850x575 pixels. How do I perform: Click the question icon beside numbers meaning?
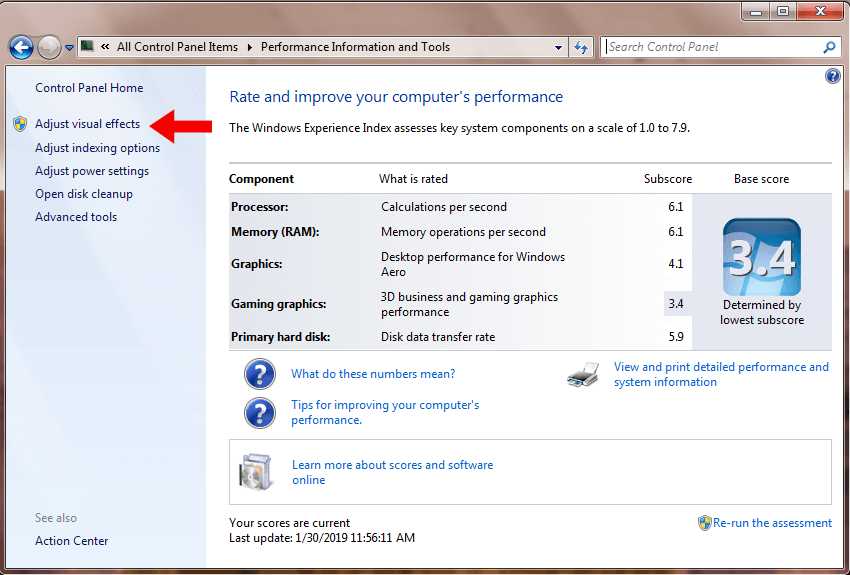[x=260, y=374]
